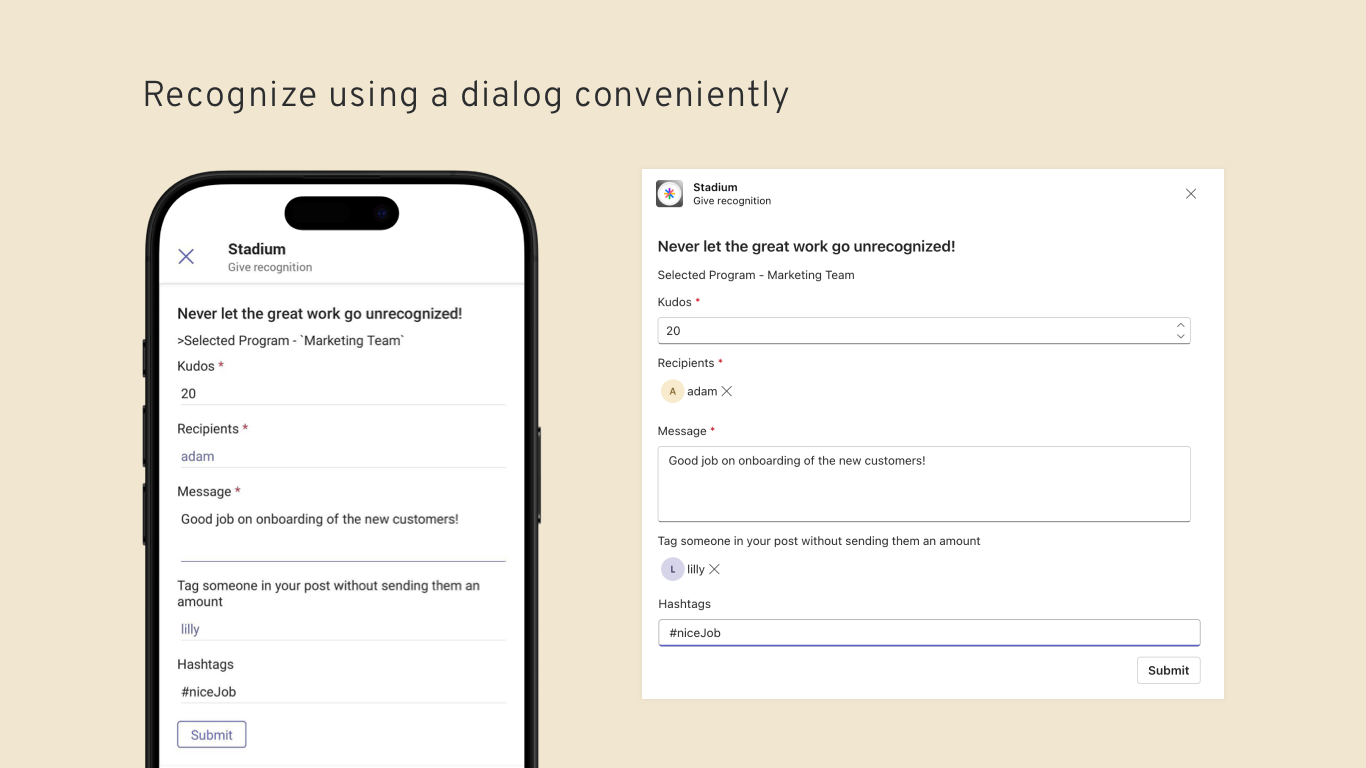Click adam's avatar in desktop Recipients
The width and height of the screenshot is (1366, 768).
pos(672,391)
